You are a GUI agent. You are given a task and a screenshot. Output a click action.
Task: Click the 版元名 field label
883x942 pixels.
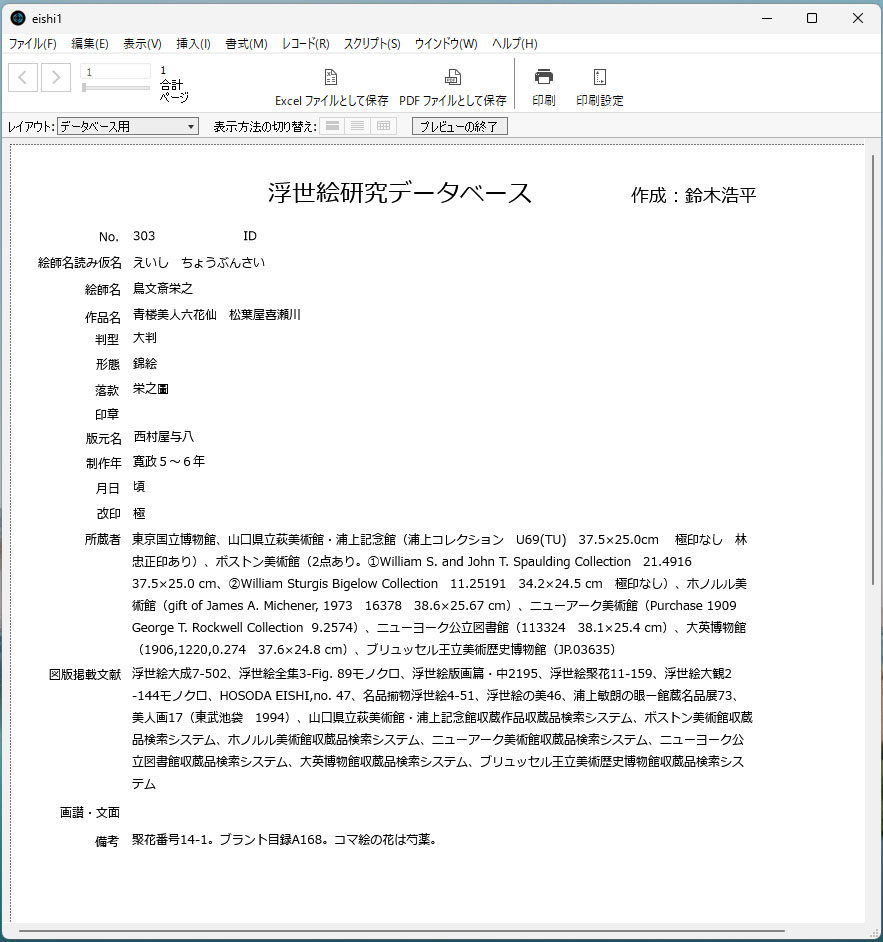103,439
